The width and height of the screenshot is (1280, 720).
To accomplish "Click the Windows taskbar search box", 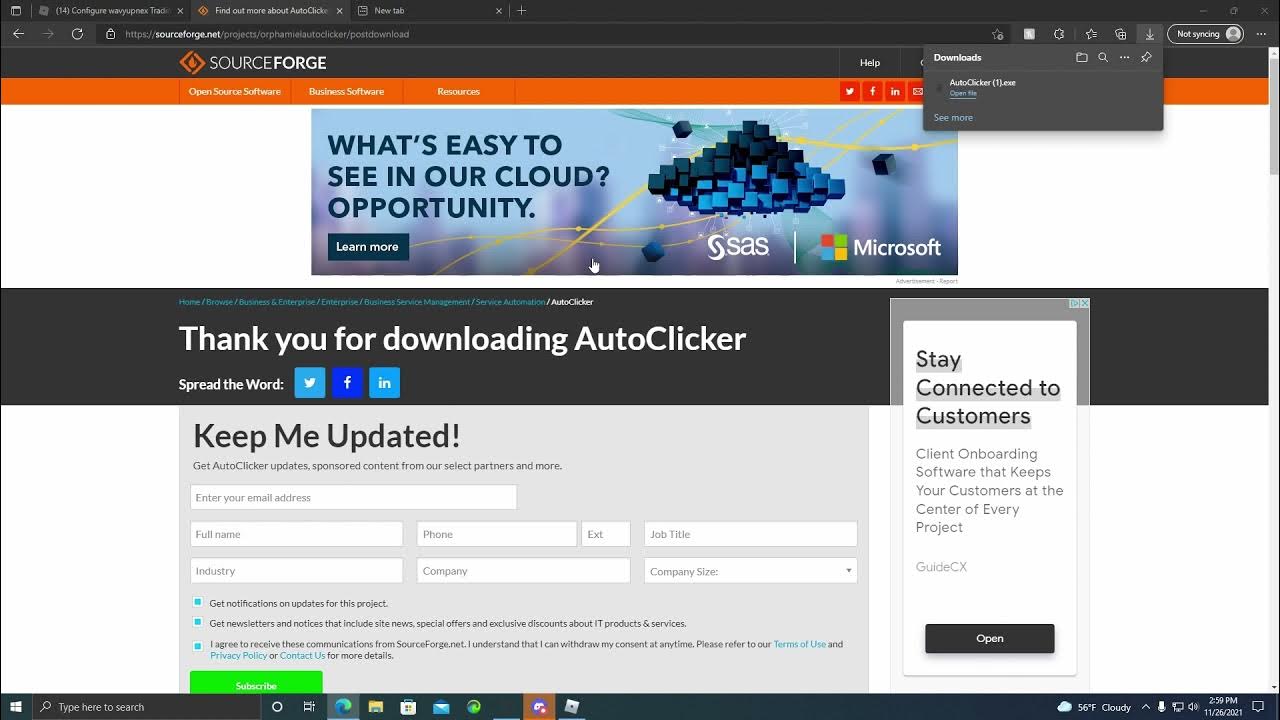I will tap(145, 707).
